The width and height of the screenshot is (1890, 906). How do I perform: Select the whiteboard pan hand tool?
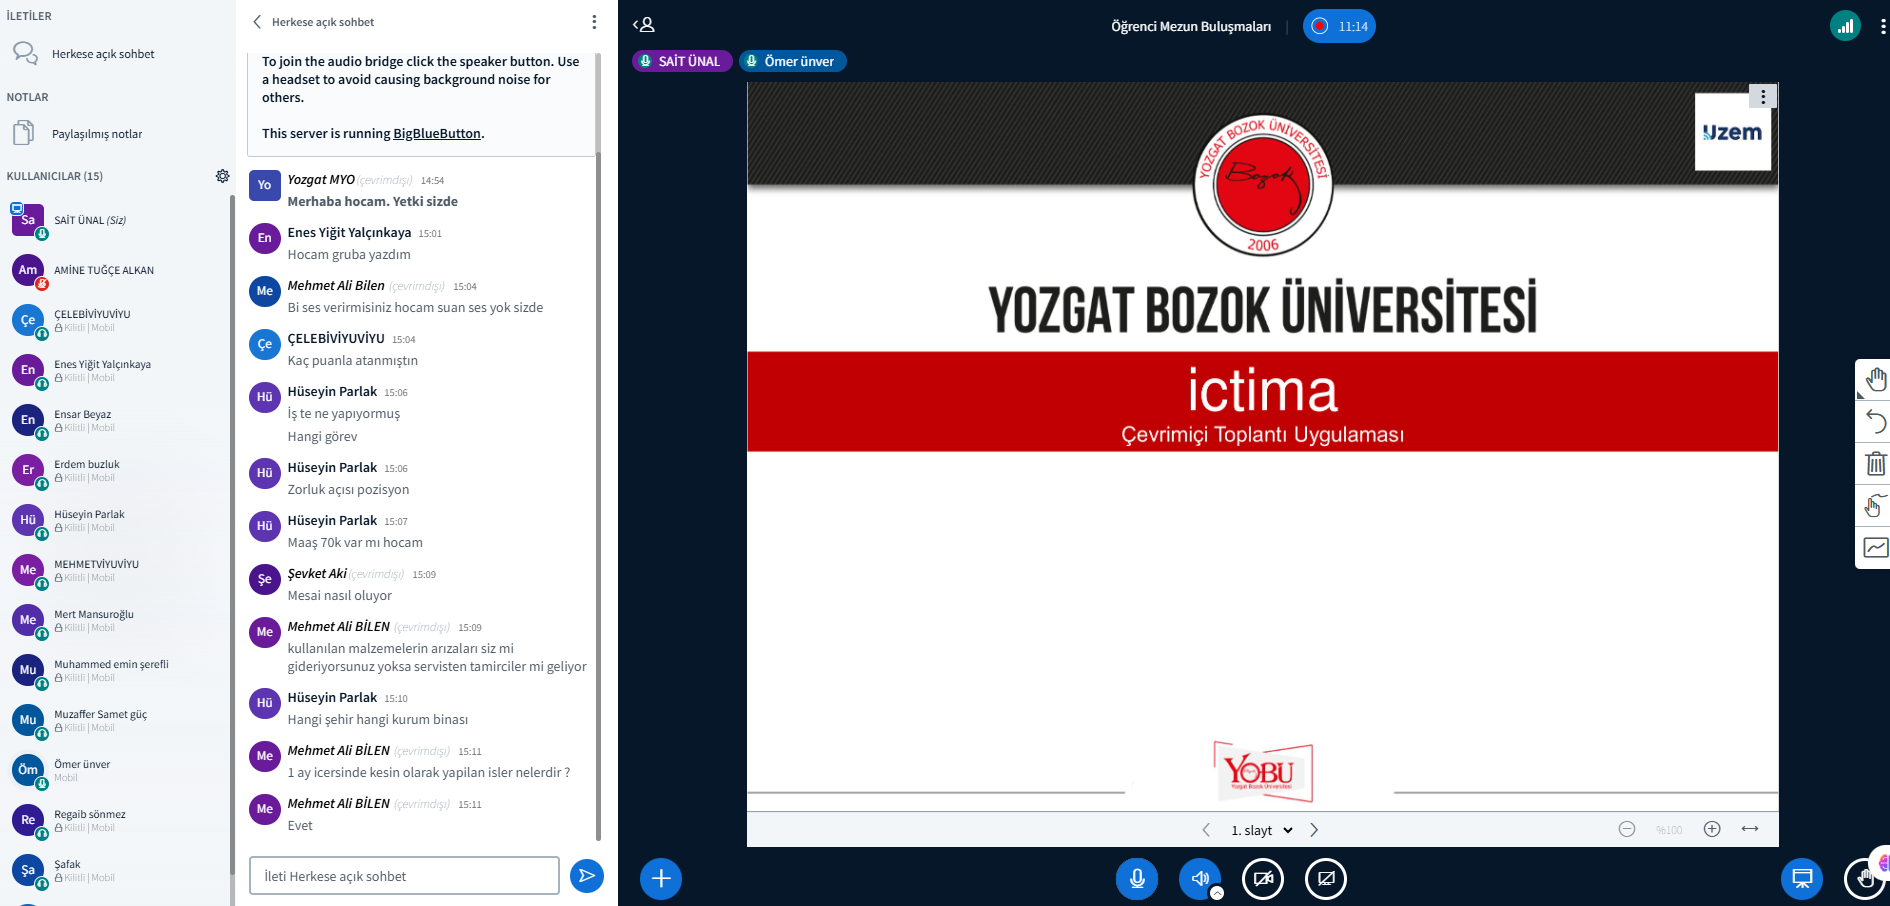[x=1875, y=379]
